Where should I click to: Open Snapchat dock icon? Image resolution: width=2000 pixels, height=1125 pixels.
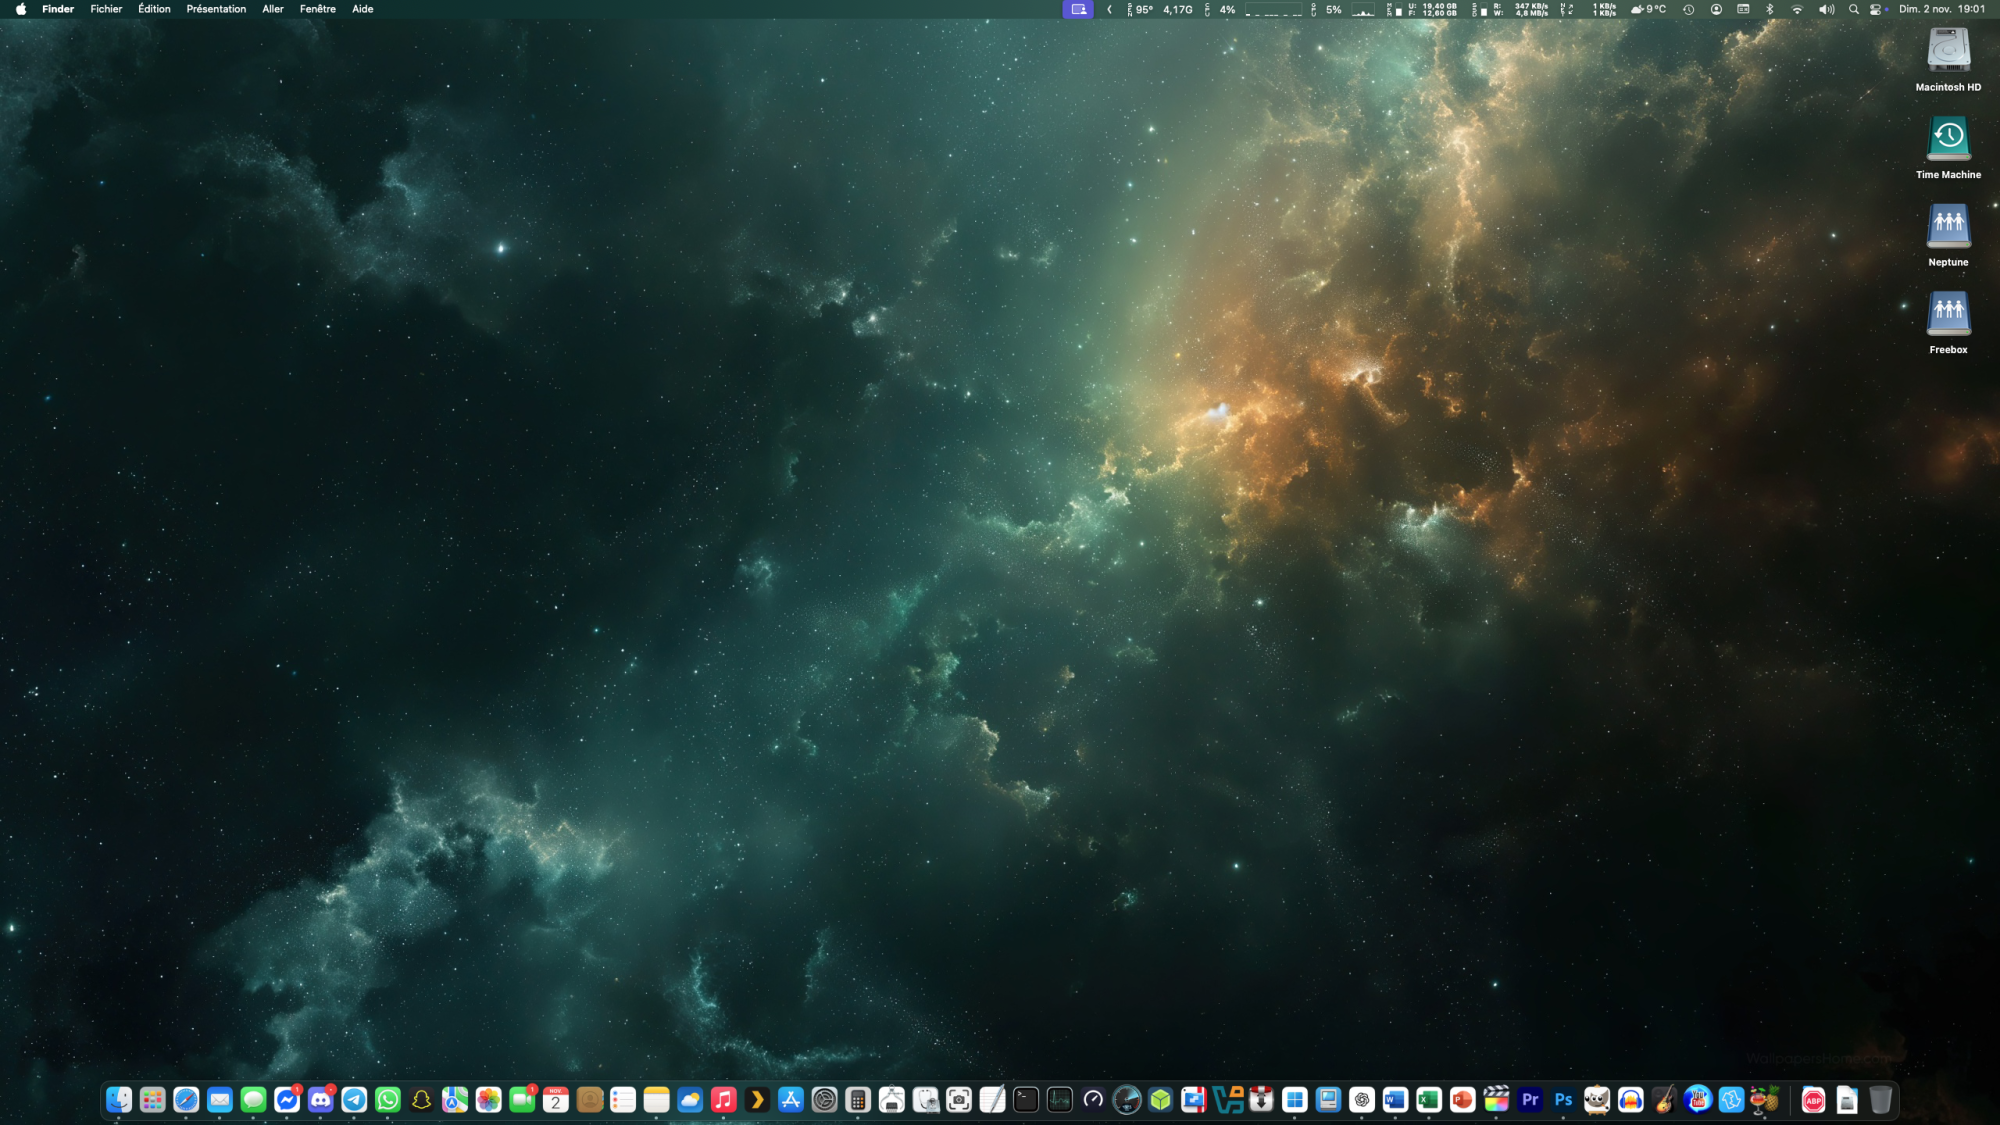[x=421, y=1100]
